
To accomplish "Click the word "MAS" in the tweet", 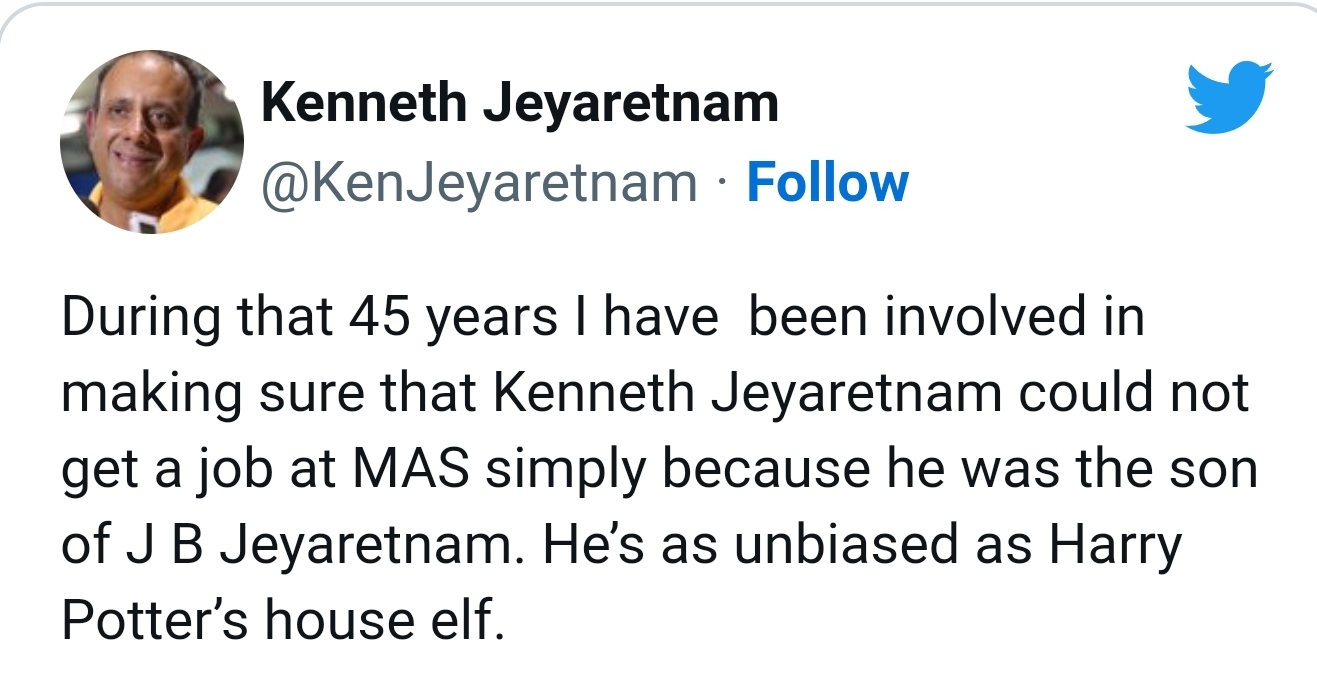I will (x=407, y=470).
